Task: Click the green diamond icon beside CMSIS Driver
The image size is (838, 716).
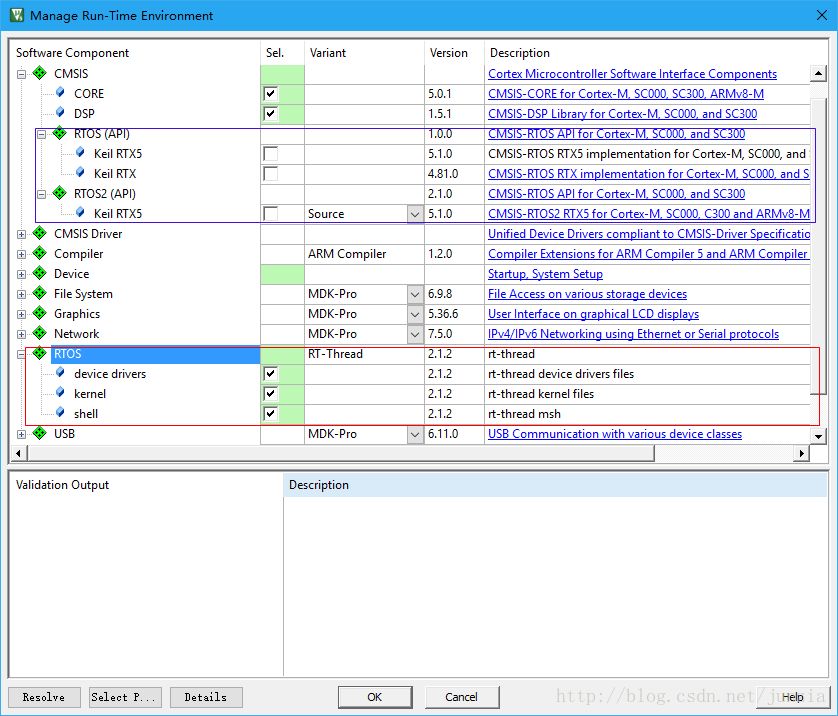Action: [x=40, y=233]
